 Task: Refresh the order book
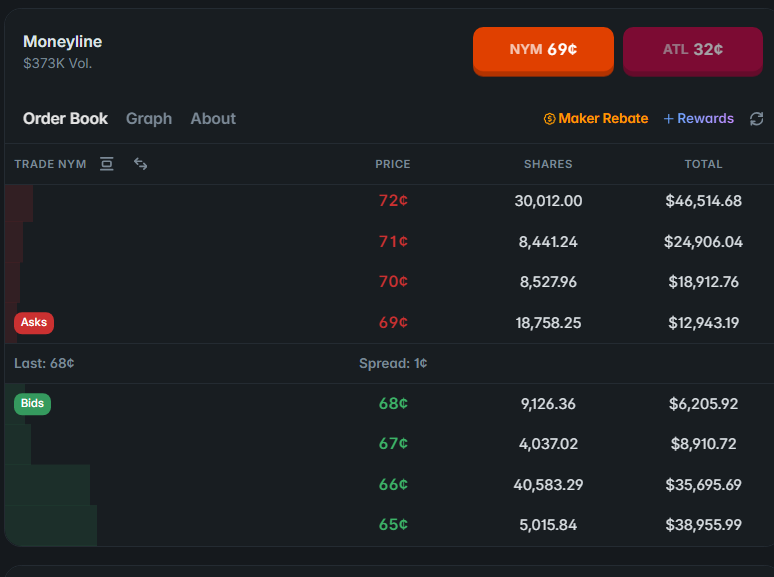pos(756,118)
